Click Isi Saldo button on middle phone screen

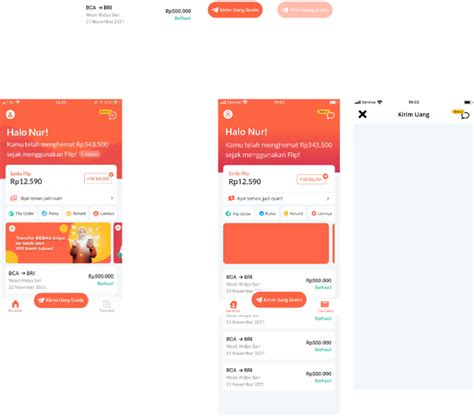[311, 179]
